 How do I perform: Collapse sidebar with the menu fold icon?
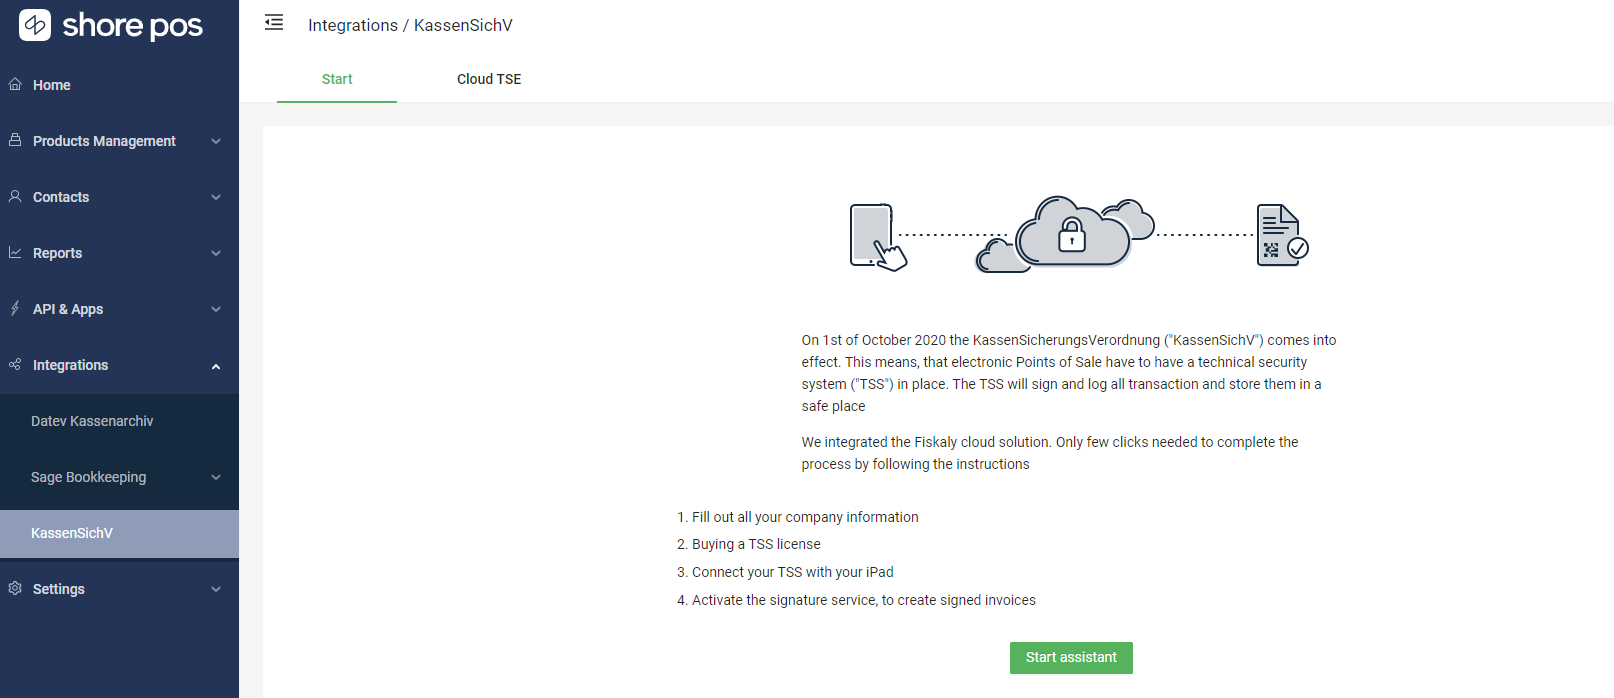click(x=274, y=23)
